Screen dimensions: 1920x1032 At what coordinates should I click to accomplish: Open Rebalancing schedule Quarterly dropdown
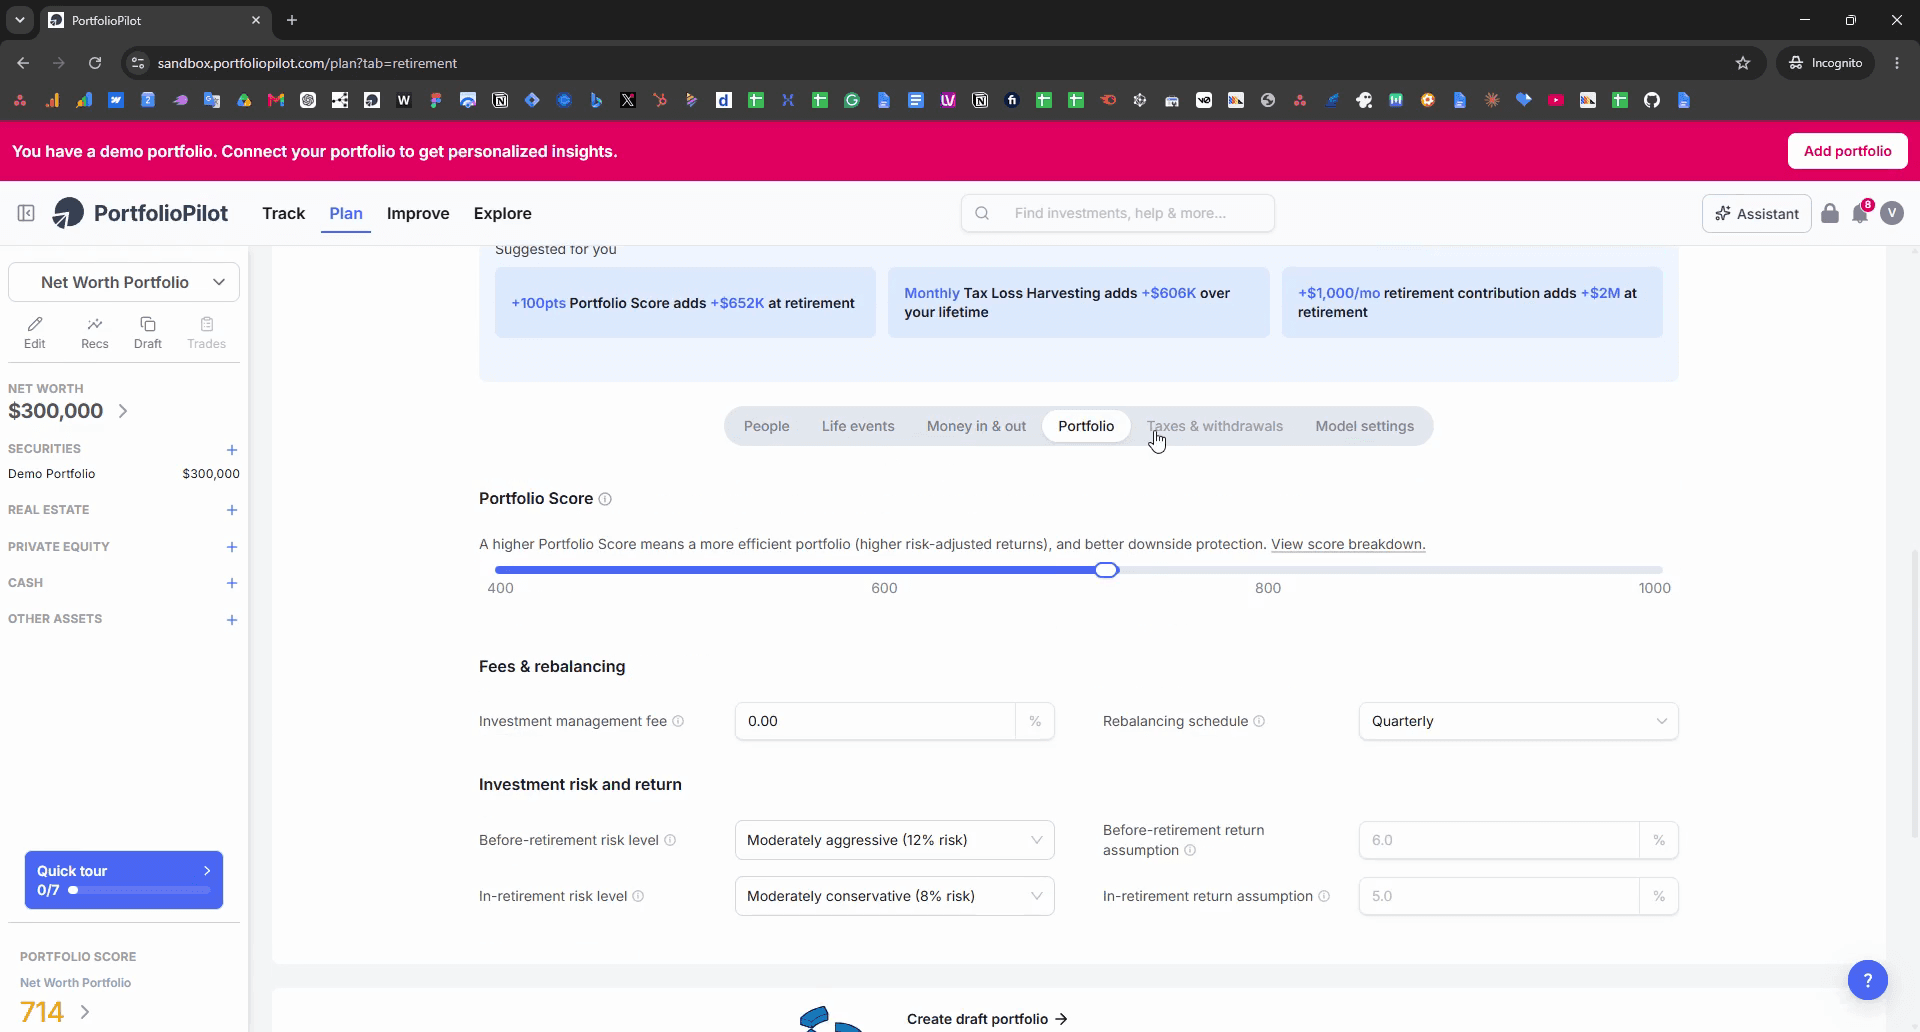1518,721
